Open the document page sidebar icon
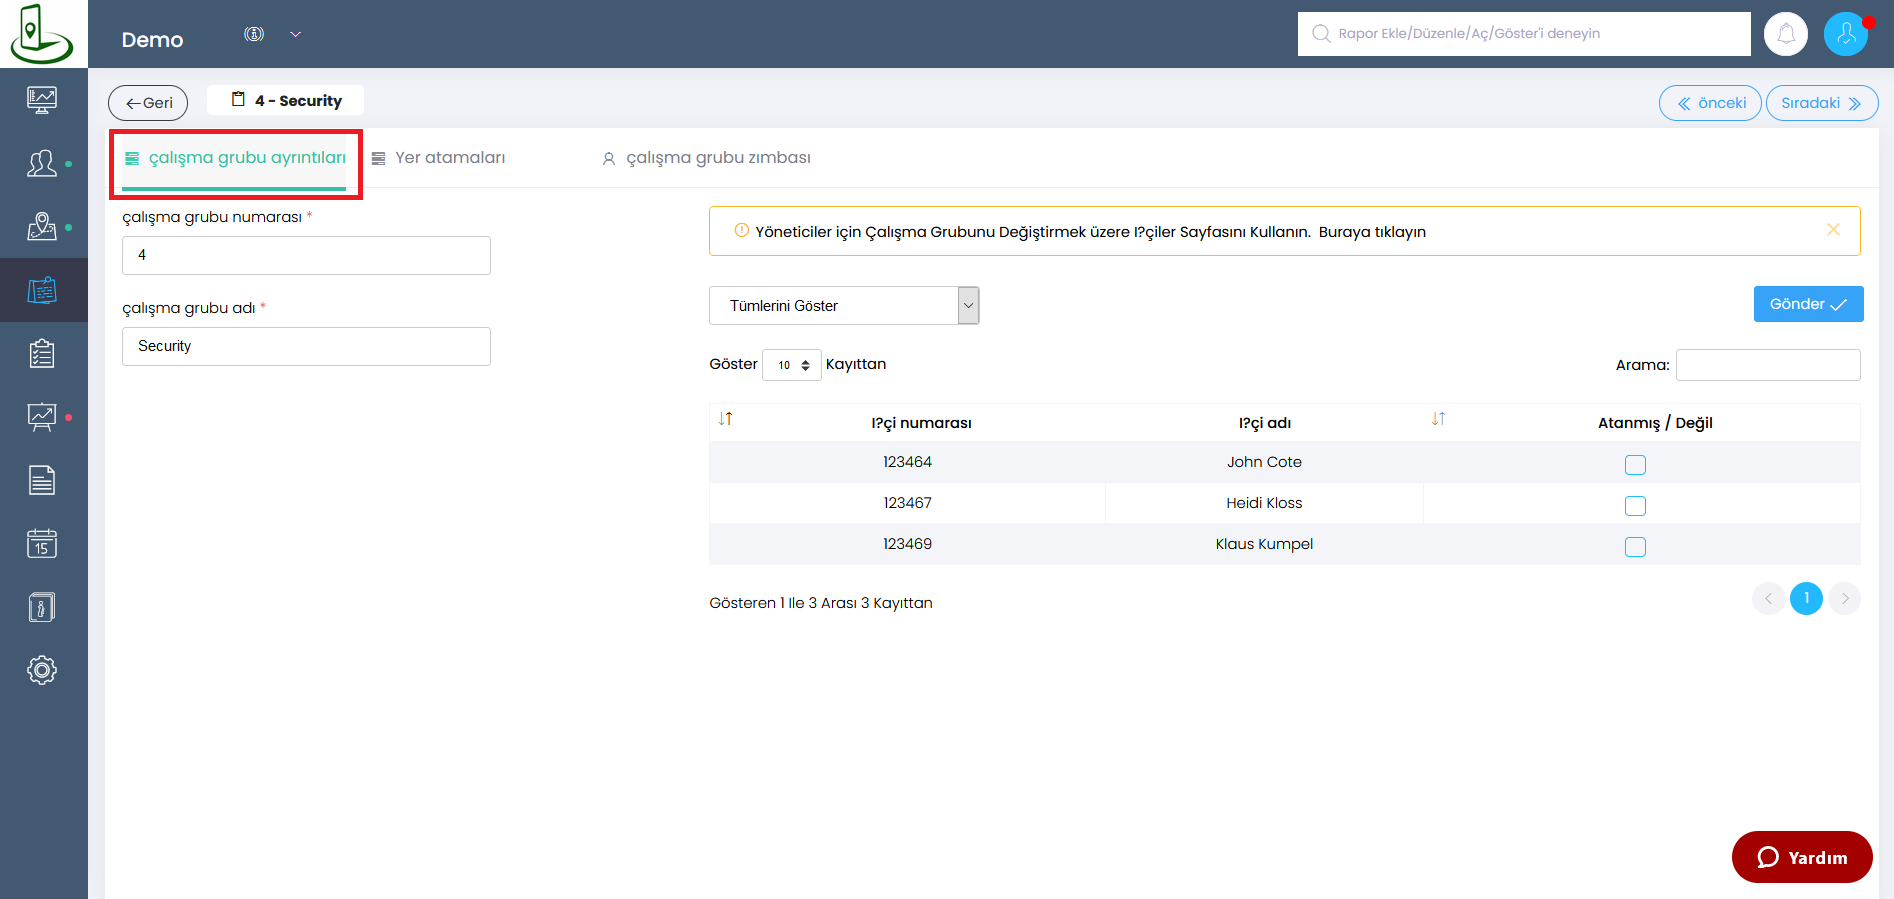Viewport: 1894px width, 899px height. click(42, 480)
